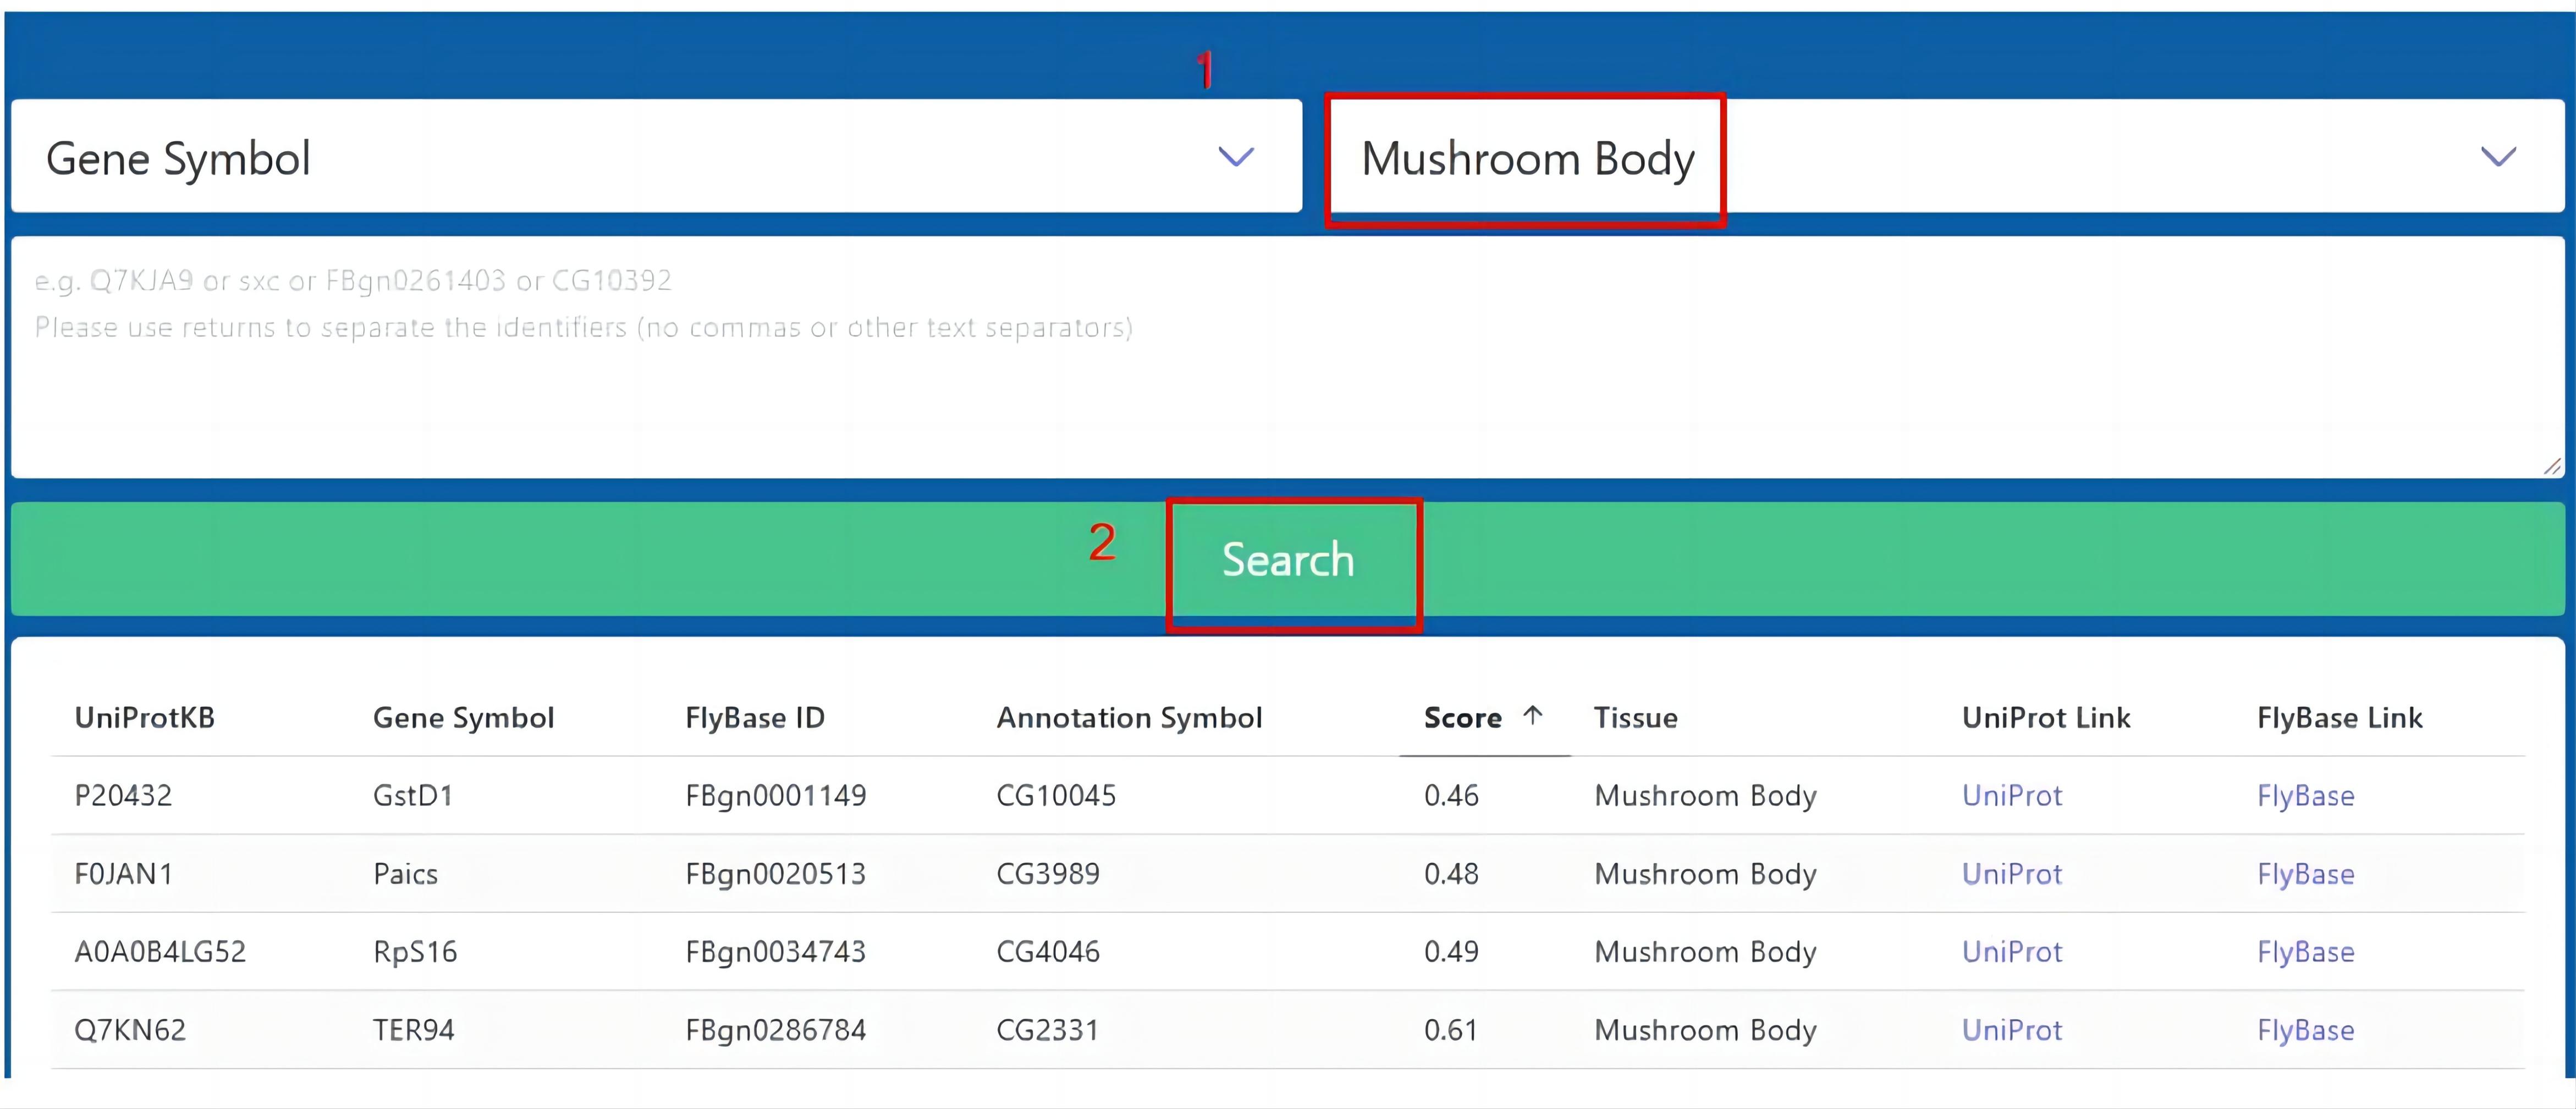
Task: Open UniProt link for TER94
Action: pyautogui.click(x=2011, y=1030)
